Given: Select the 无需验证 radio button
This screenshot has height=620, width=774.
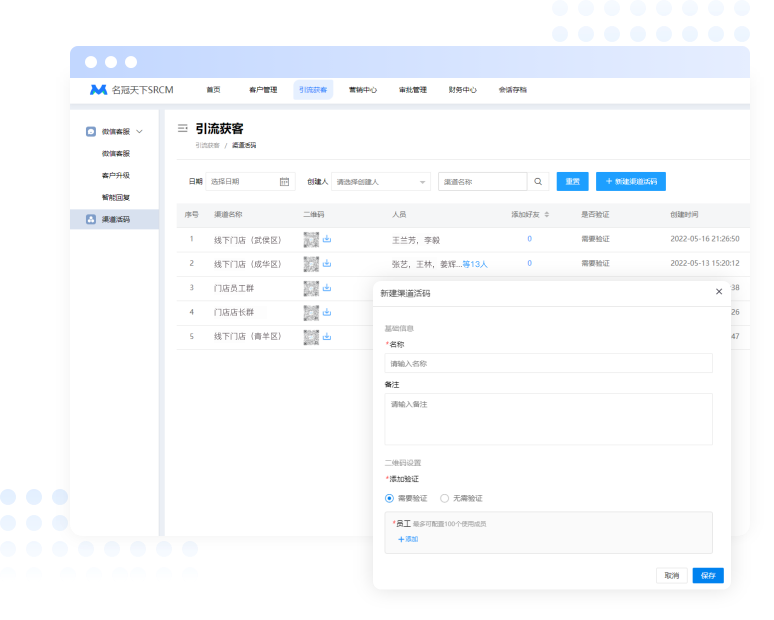Looking at the screenshot, I should coord(445,498).
